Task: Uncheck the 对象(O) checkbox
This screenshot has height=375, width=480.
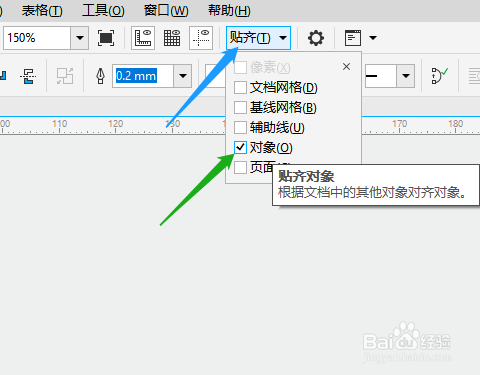Action: coord(240,148)
